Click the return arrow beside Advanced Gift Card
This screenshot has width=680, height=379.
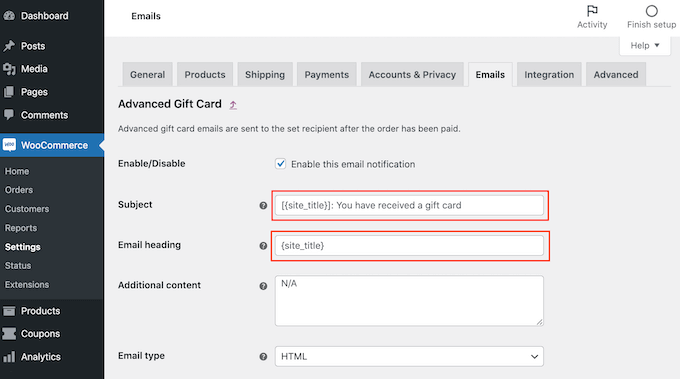click(x=233, y=105)
